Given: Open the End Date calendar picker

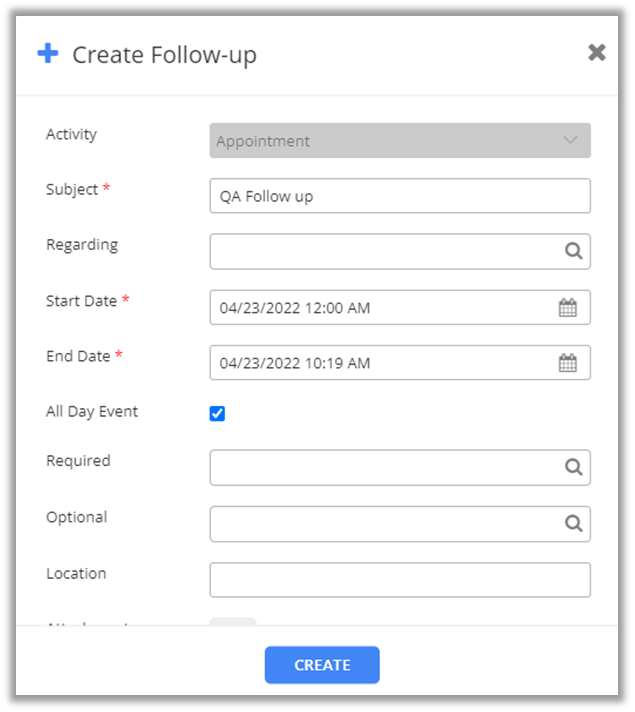Looking at the screenshot, I should tap(568, 363).
